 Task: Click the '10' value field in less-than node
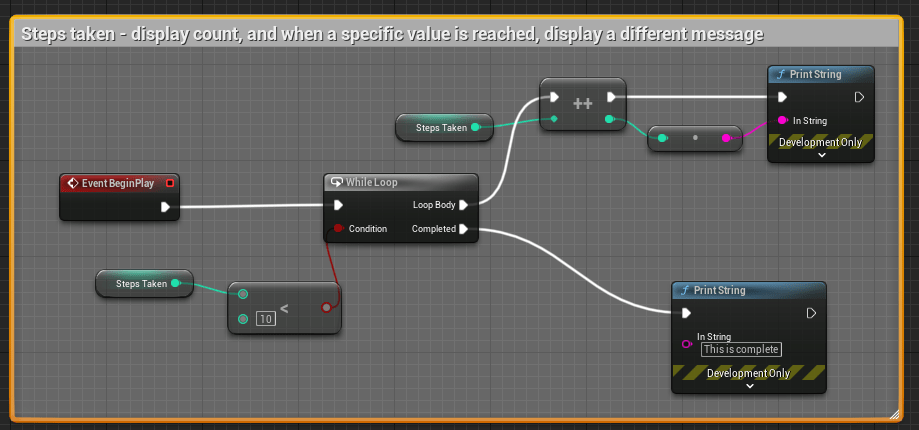point(266,319)
